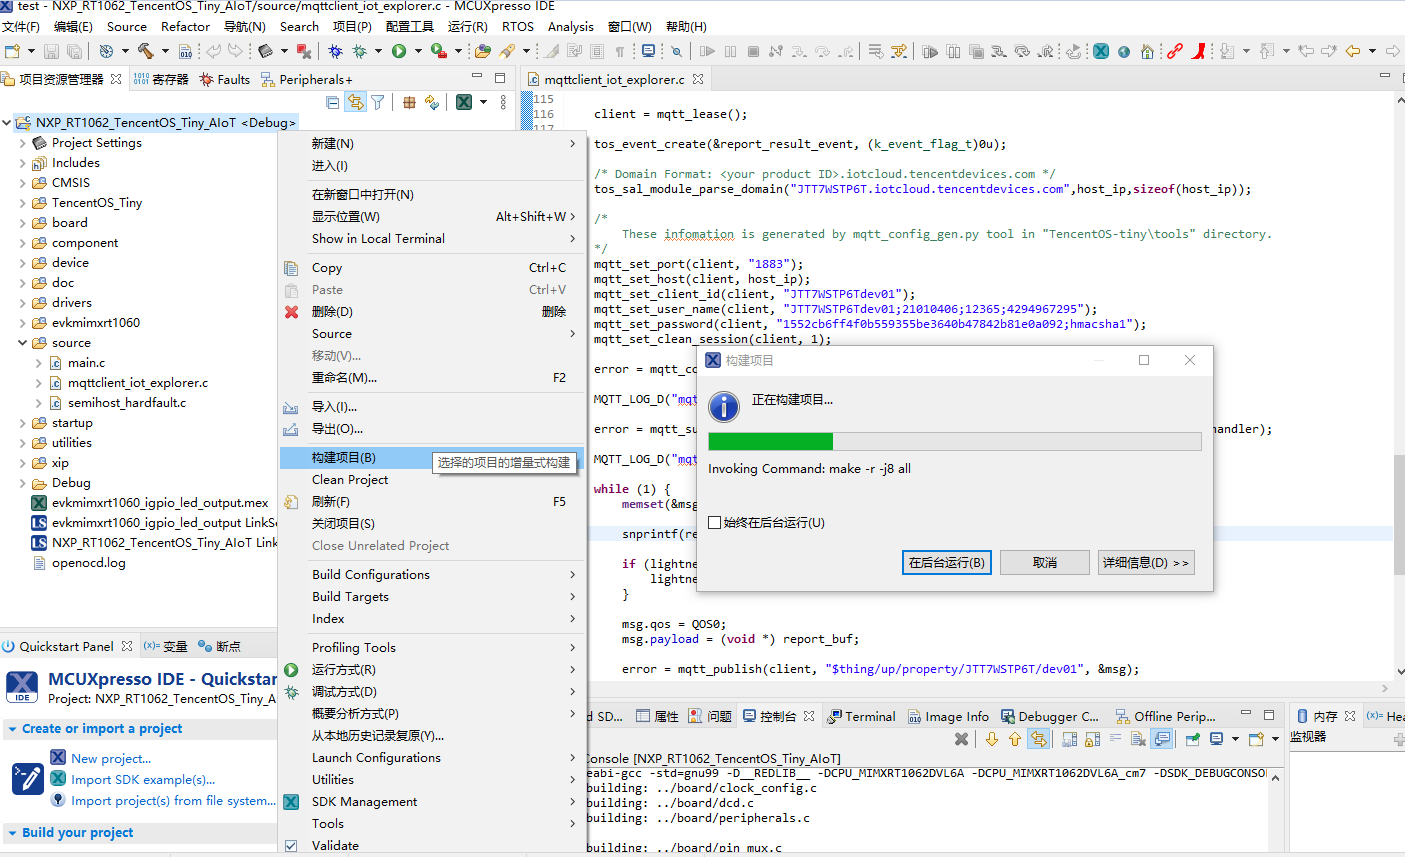Viewport: 1405px width, 857px height.
Task: Collapse 'Create or import a project' section
Action: [12, 729]
